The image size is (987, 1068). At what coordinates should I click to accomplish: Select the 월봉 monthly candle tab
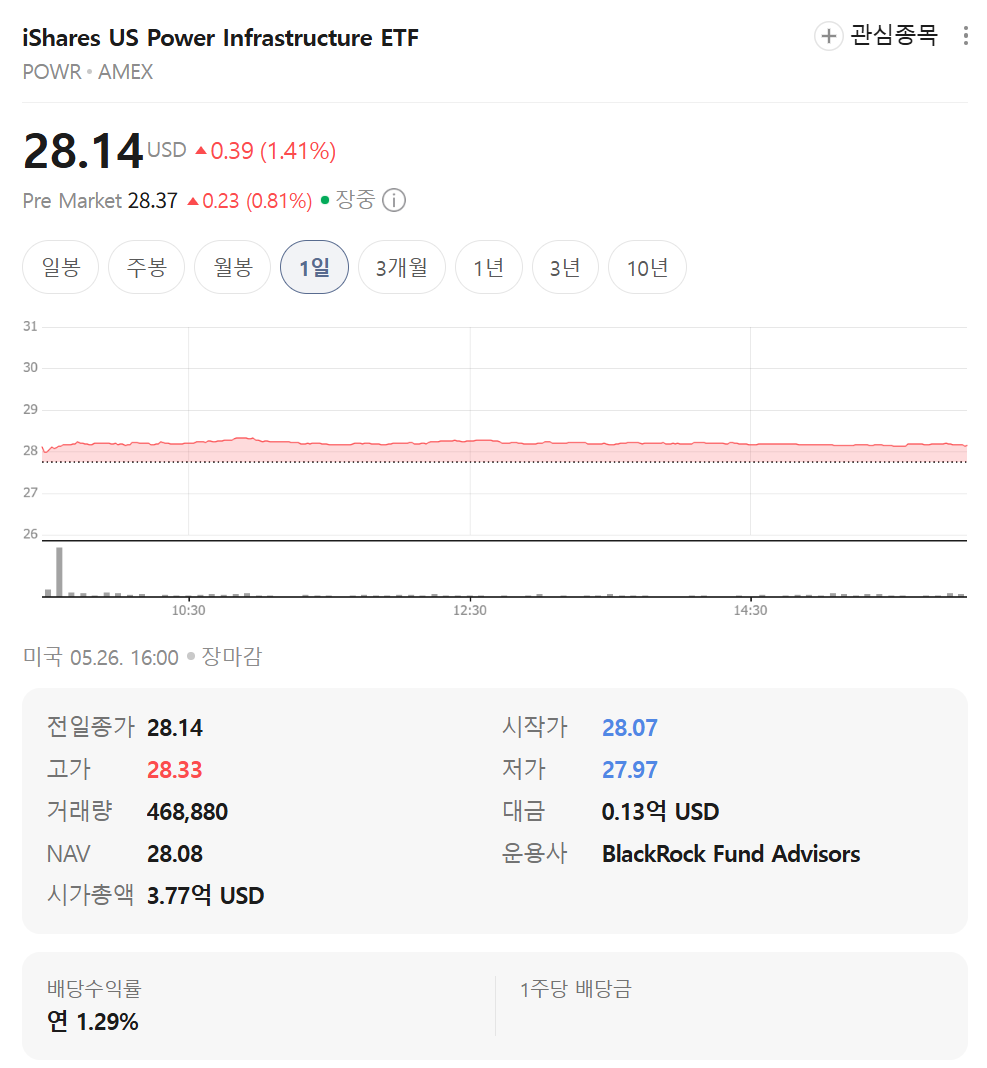pos(233,267)
